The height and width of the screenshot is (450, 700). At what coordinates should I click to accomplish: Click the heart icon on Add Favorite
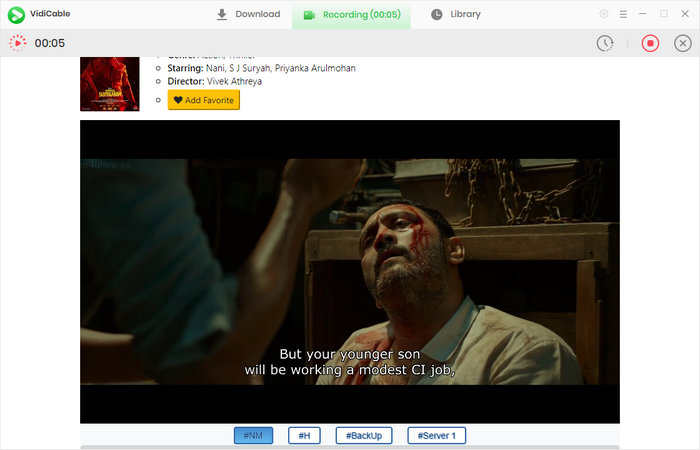178,100
